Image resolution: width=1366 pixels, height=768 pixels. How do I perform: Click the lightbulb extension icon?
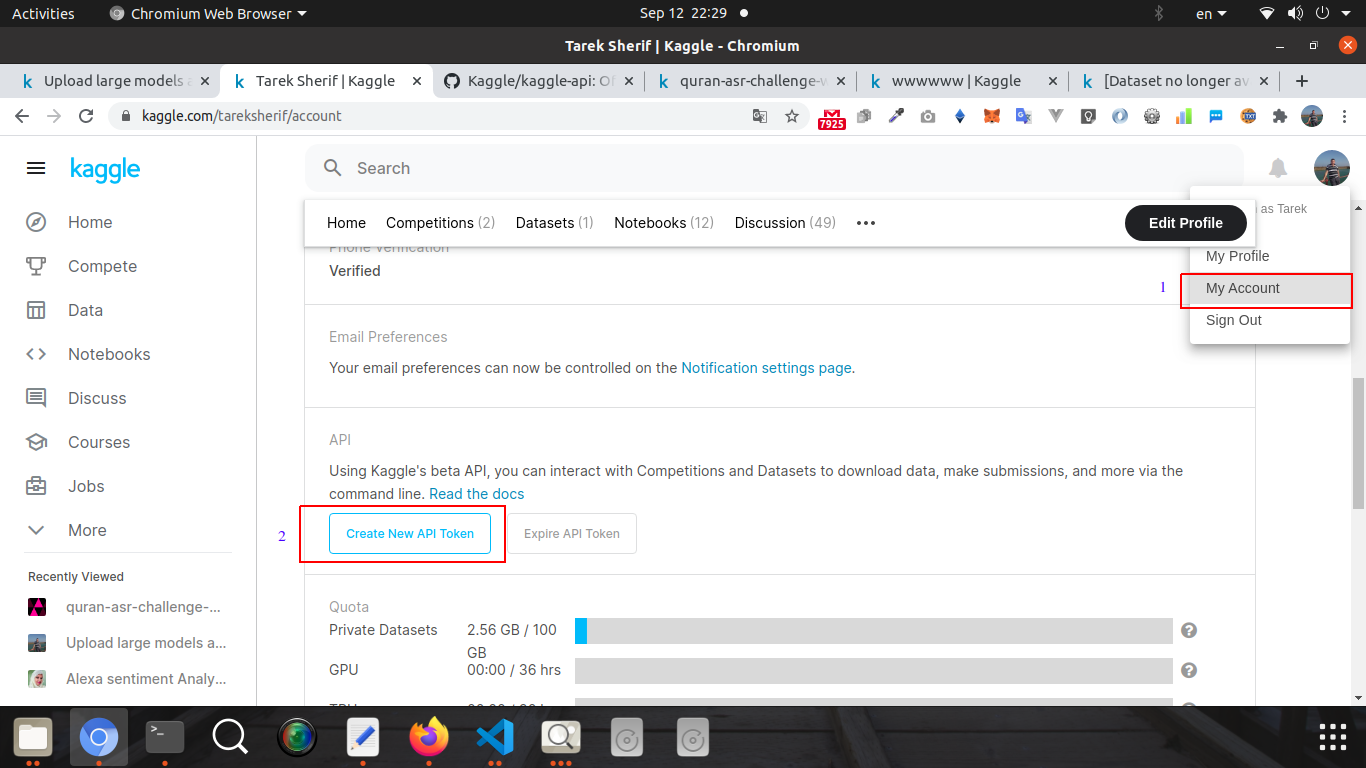pyautogui.click(x=1088, y=116)
